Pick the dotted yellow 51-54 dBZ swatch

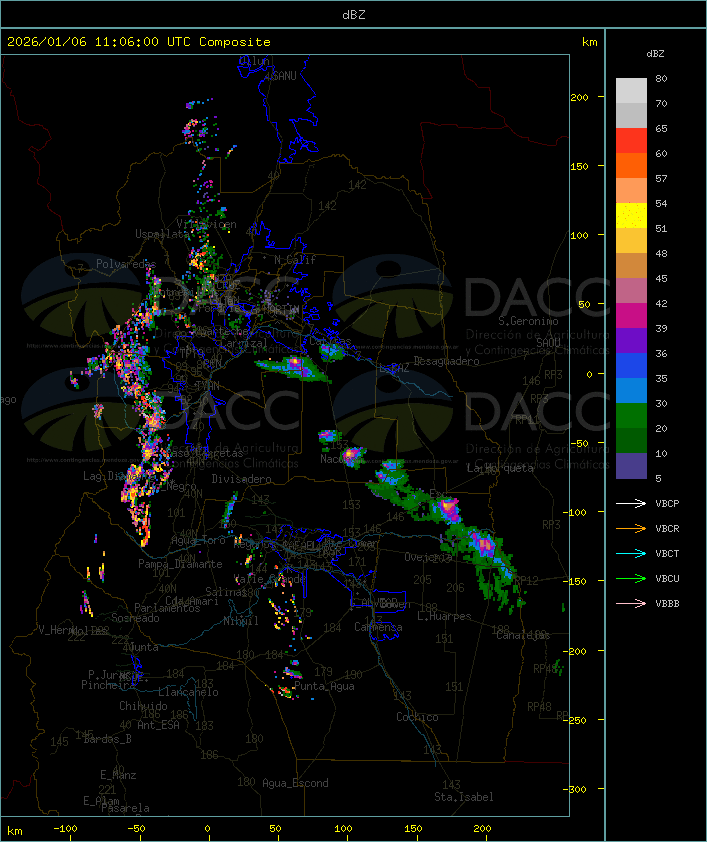[x=631, y=215]
